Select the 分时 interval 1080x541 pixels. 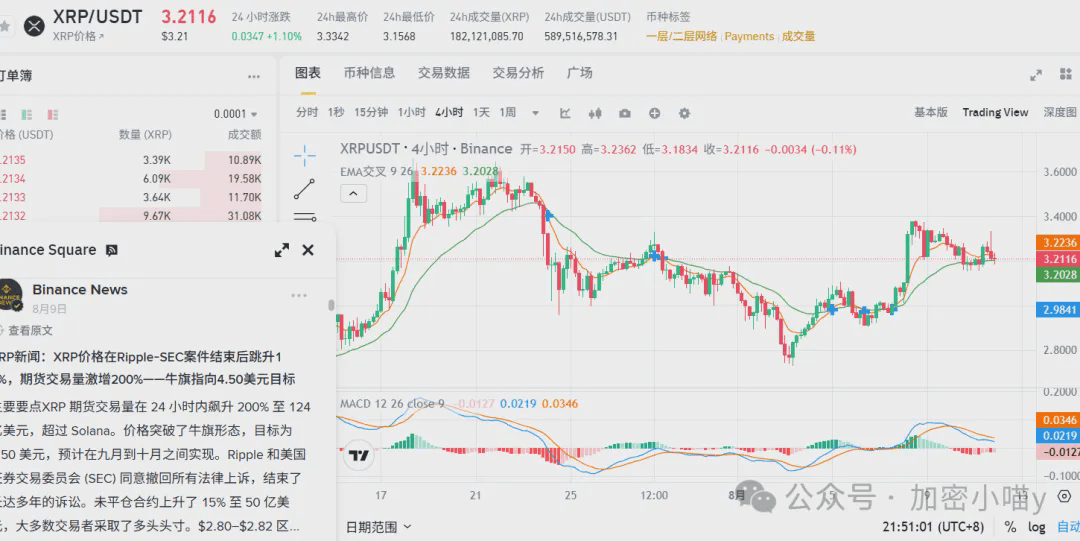tap(307, 112)
